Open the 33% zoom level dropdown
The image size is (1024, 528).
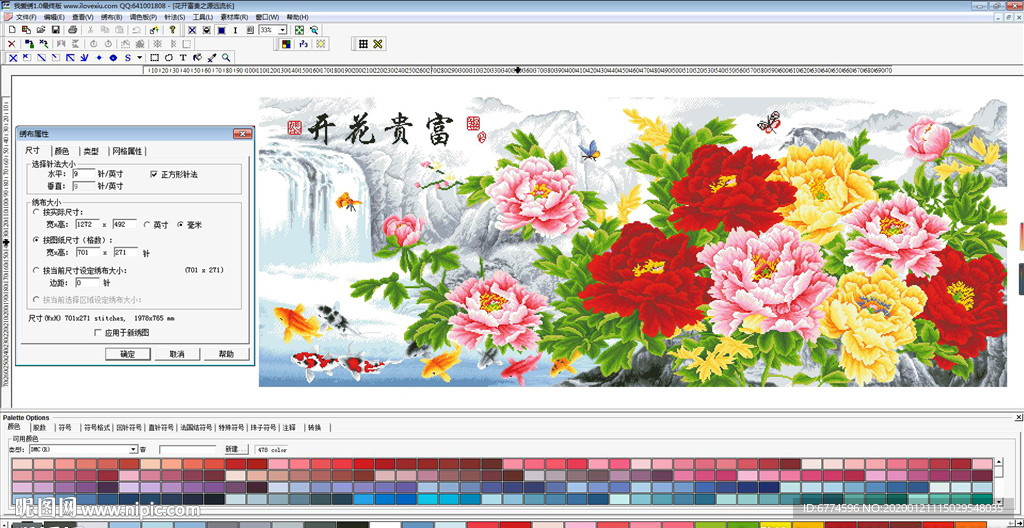pos(282,30)
